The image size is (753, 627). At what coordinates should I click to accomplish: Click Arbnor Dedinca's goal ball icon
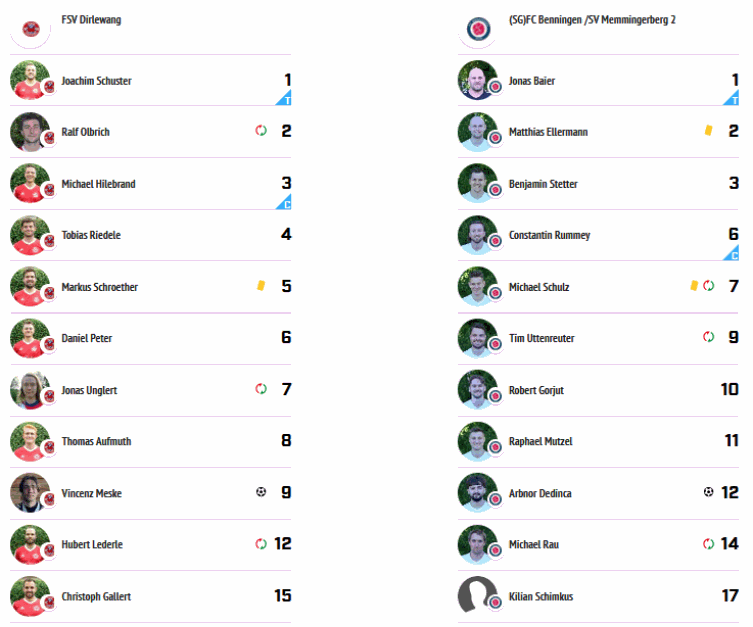click(708, 492)
